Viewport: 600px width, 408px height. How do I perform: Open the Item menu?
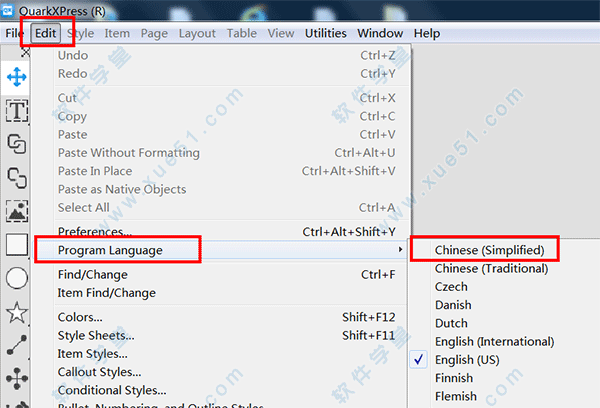117,34
